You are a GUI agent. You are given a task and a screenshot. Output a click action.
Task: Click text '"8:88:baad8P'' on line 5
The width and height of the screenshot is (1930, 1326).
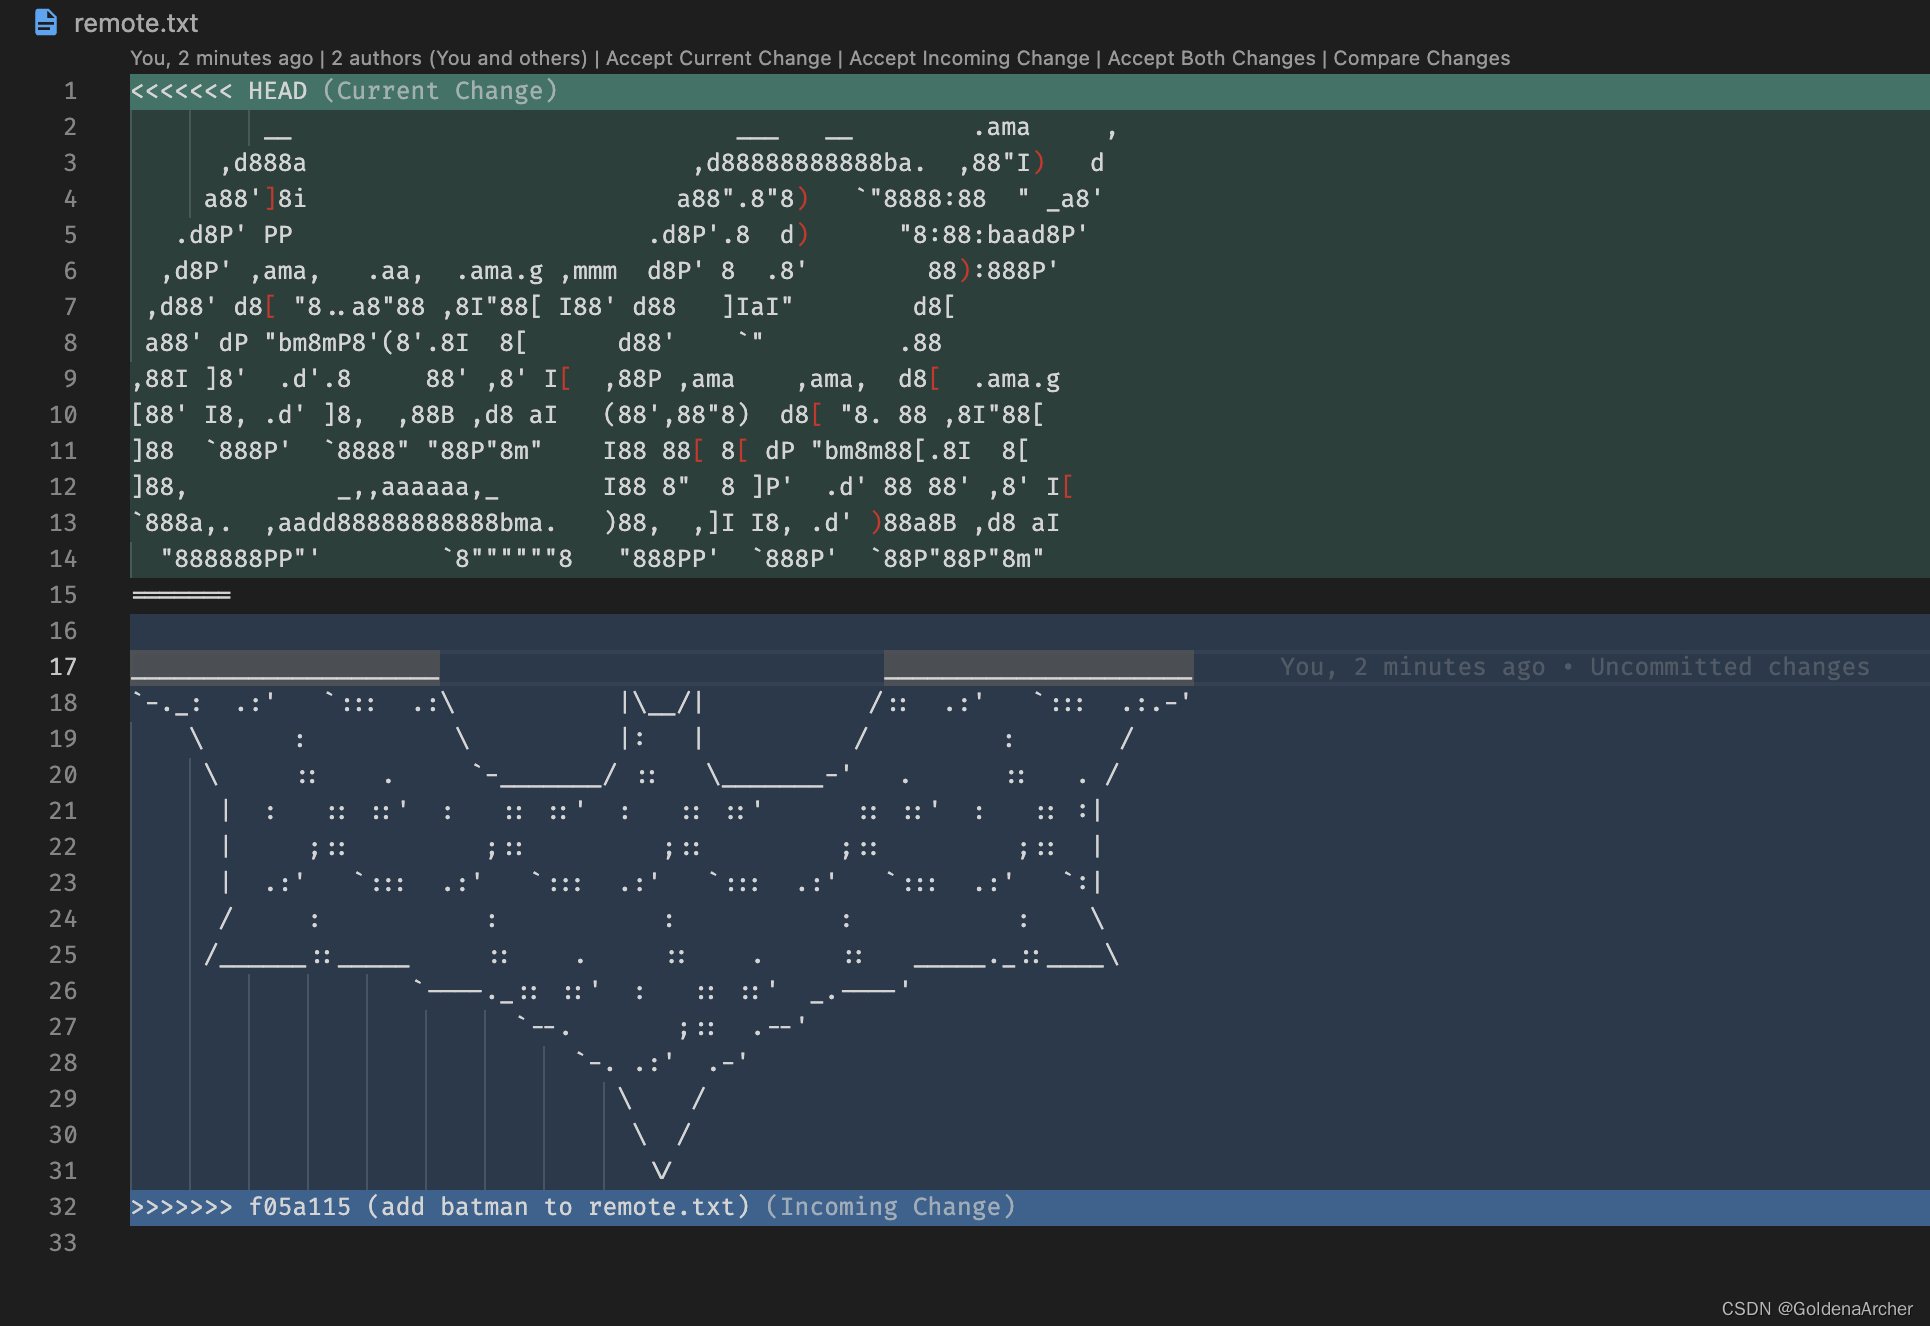993,235
